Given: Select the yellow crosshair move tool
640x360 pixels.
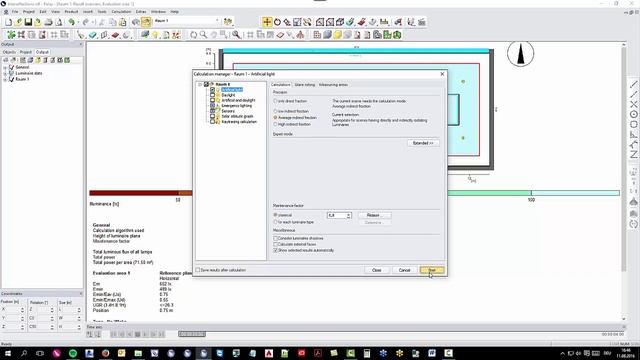Looking at the screenshot, I should click(267, 22).
